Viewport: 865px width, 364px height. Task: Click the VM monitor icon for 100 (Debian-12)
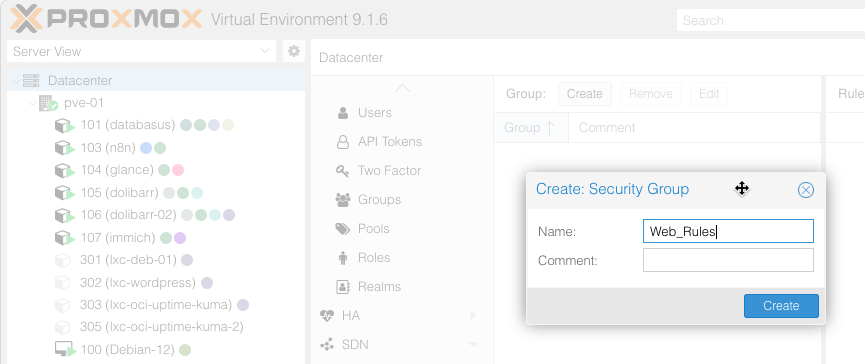pos(65,350)
